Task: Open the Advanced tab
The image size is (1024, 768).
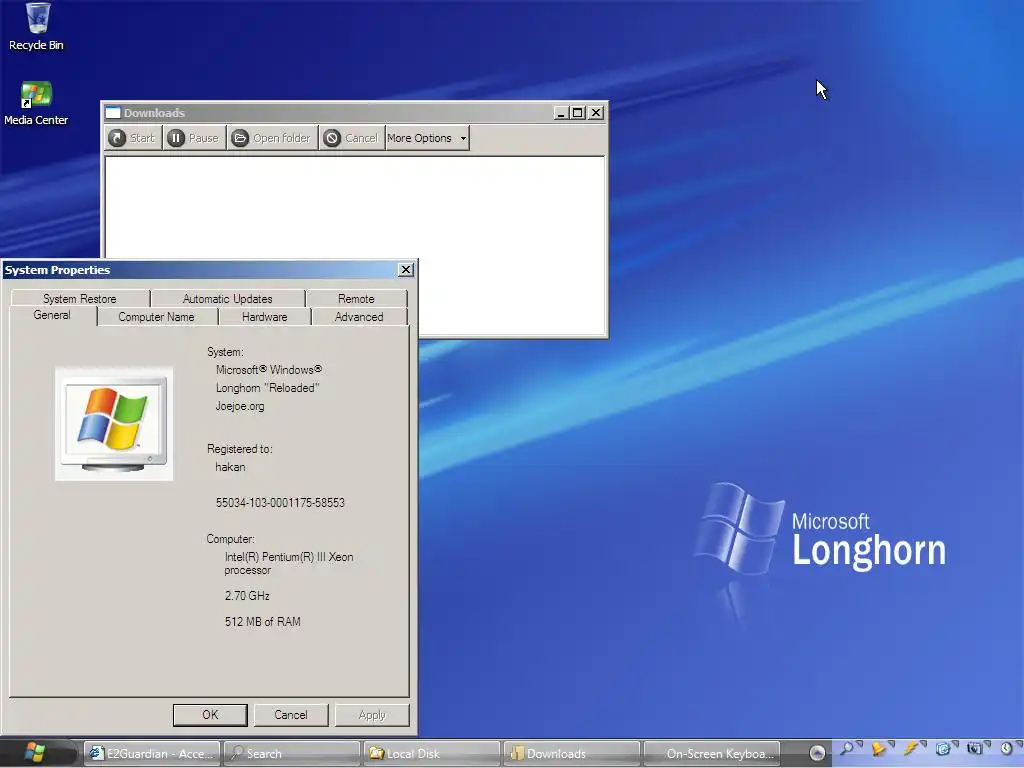Action: pos(359,317)
